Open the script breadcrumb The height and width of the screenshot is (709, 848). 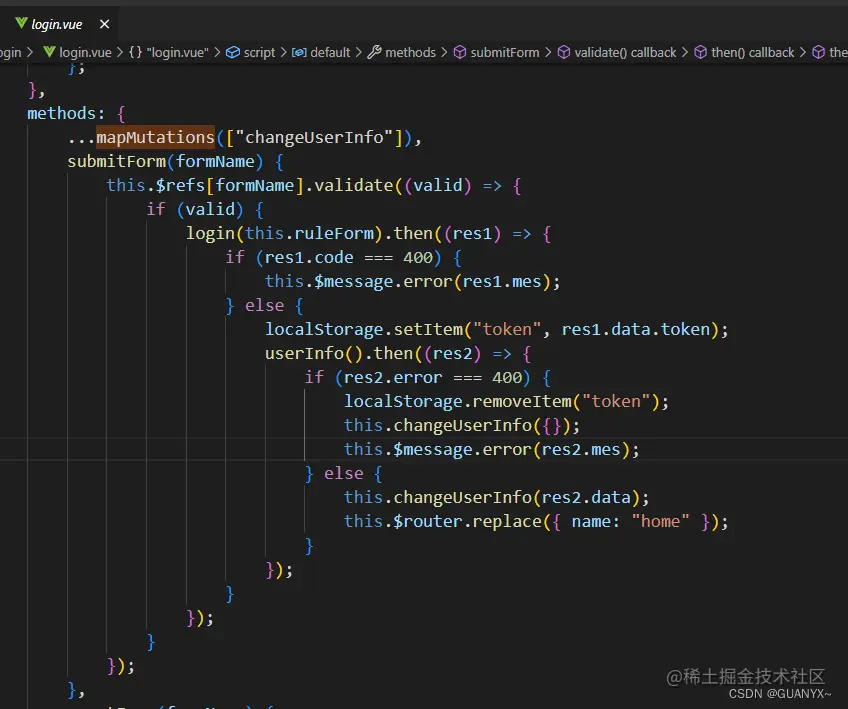tap(259, 52)
